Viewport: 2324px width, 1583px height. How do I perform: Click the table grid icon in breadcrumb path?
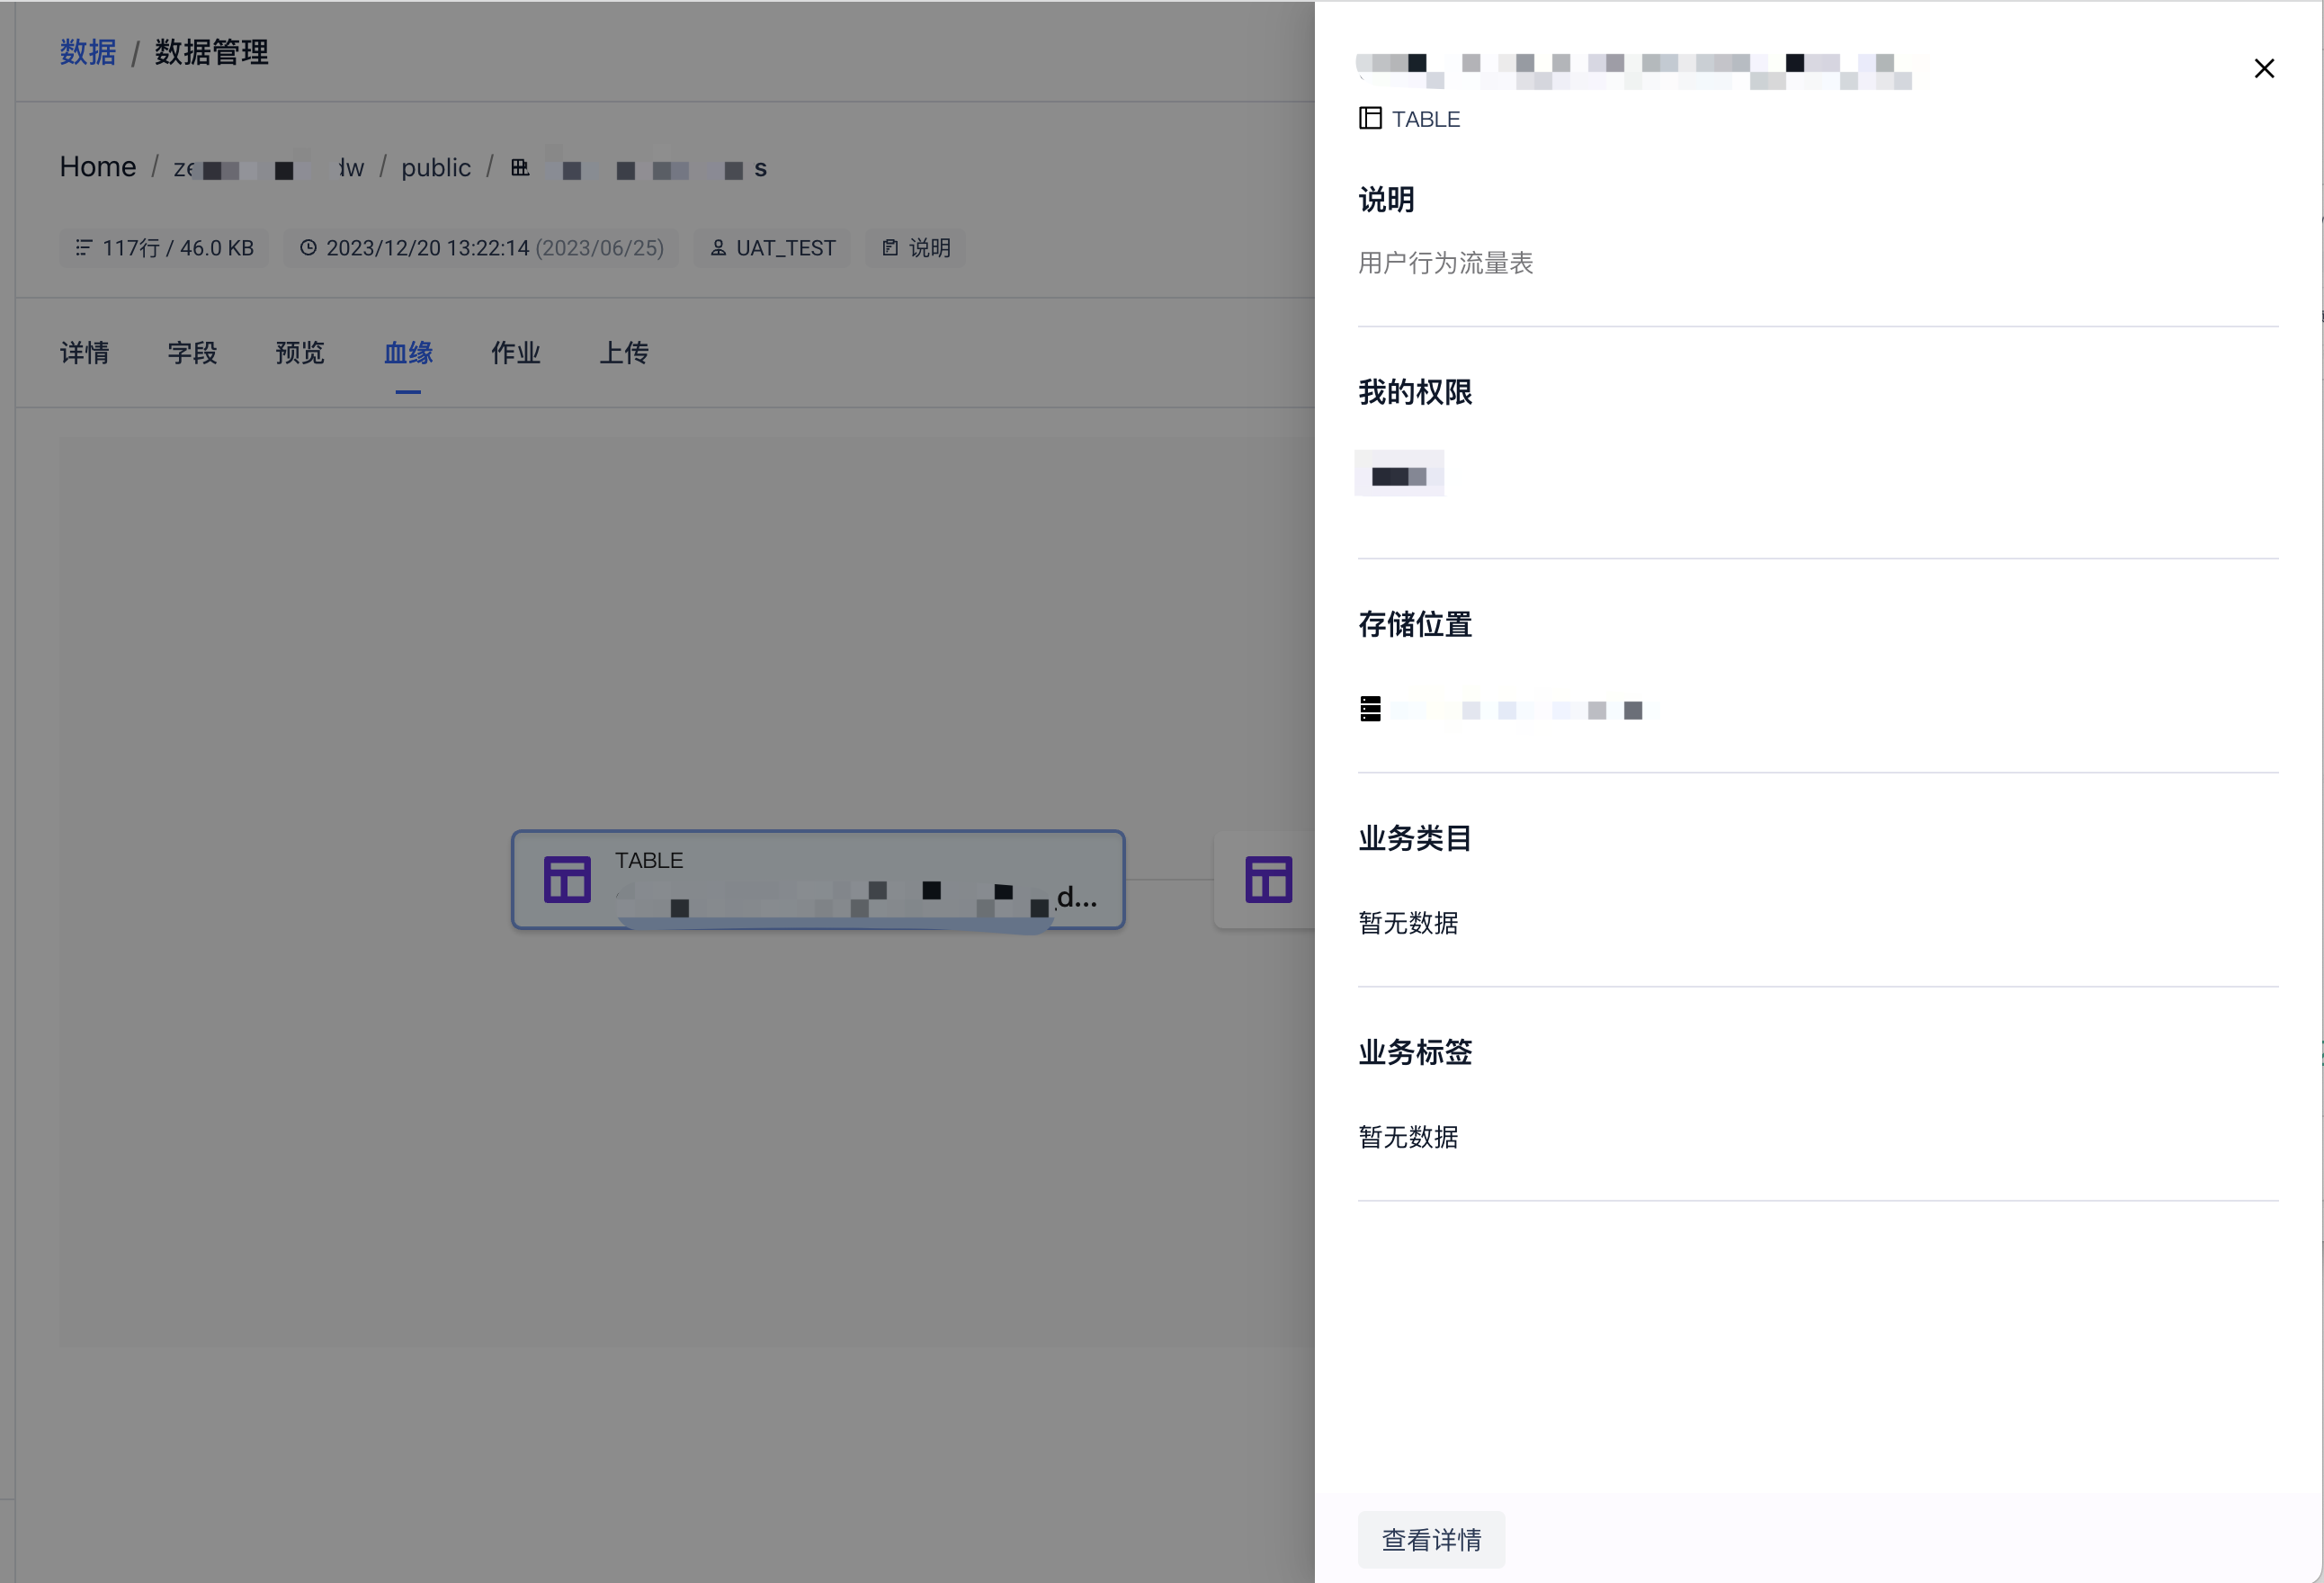click(520, 168)
